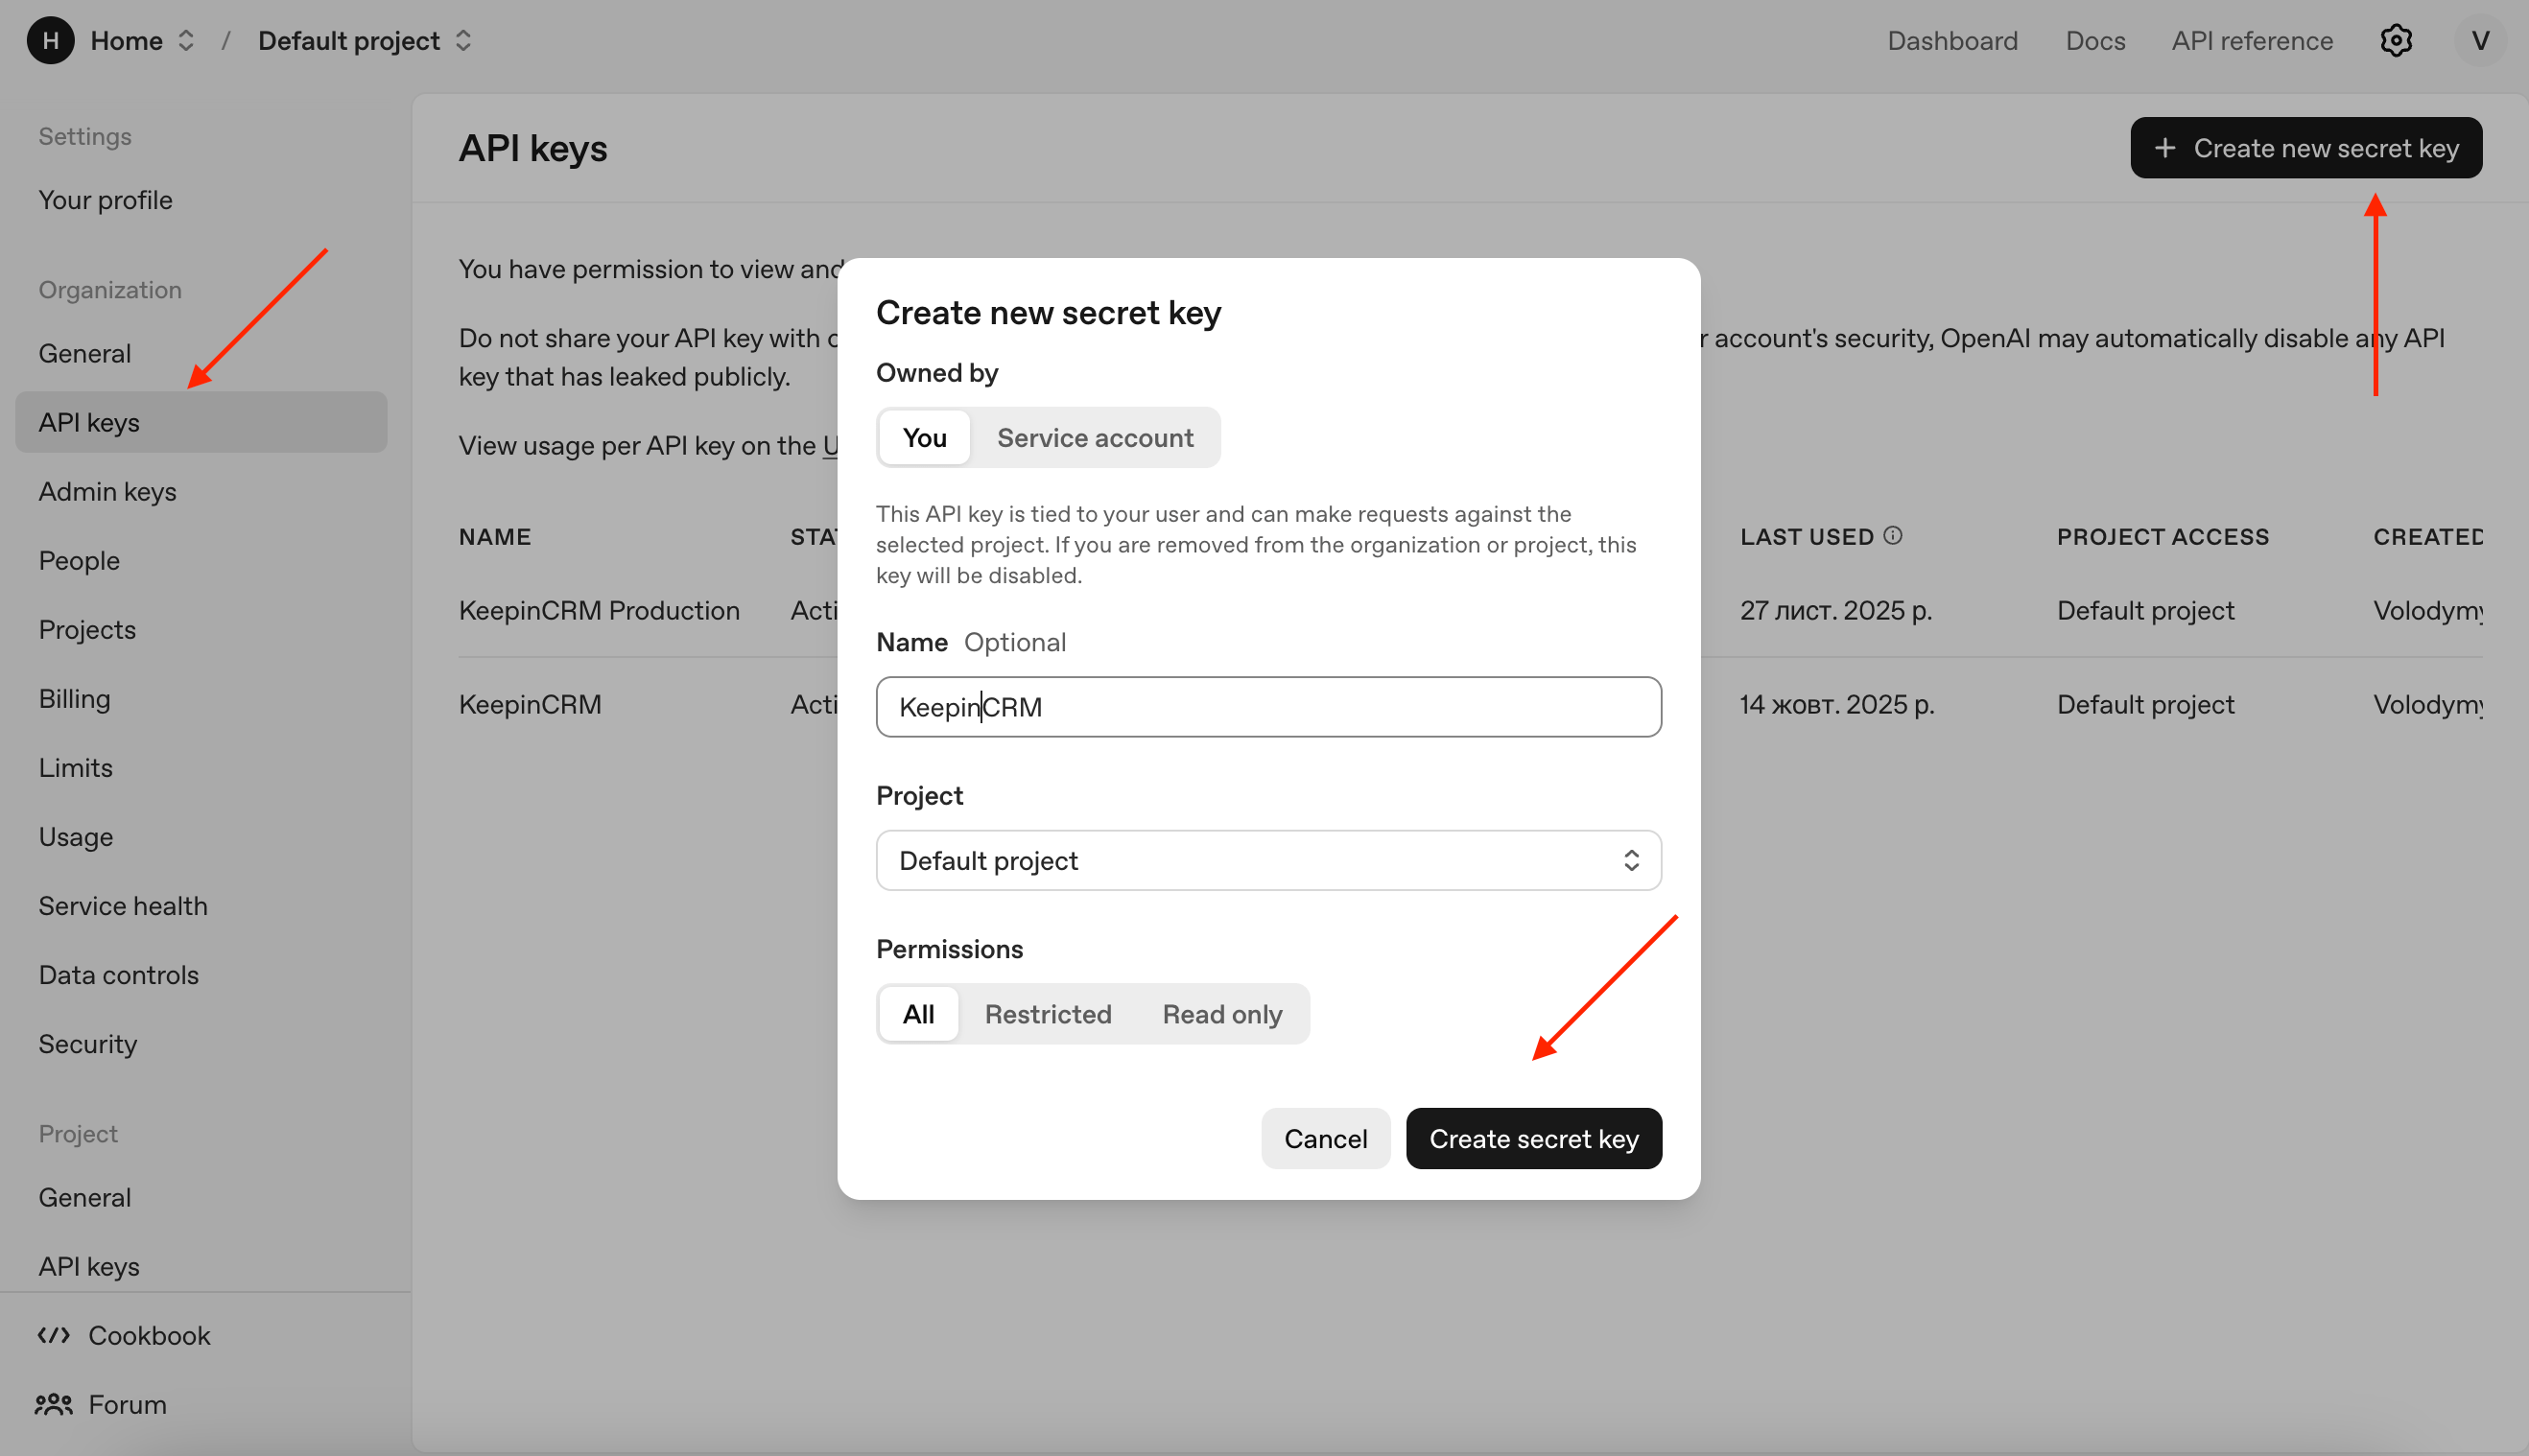This screenshot has width=2529, height=1456.
Task: Click the Home workspace icon
Action: click(50, 40)
